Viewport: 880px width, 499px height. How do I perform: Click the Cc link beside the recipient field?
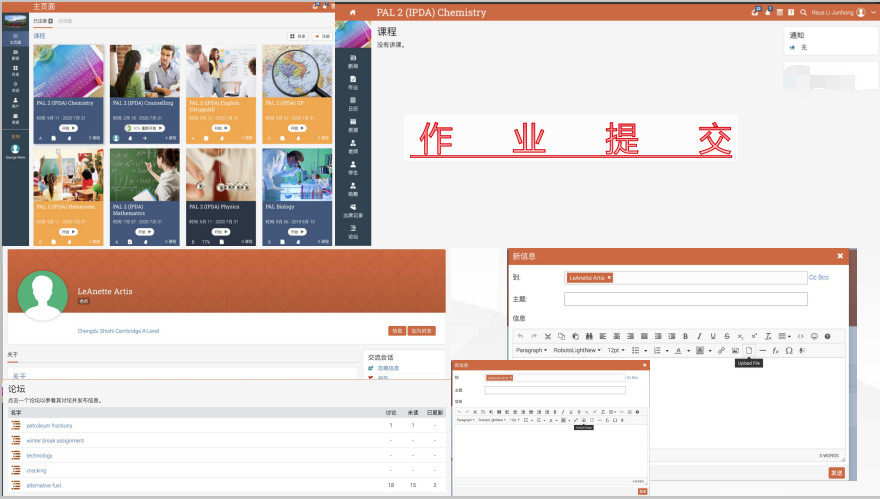click(813, 277)
